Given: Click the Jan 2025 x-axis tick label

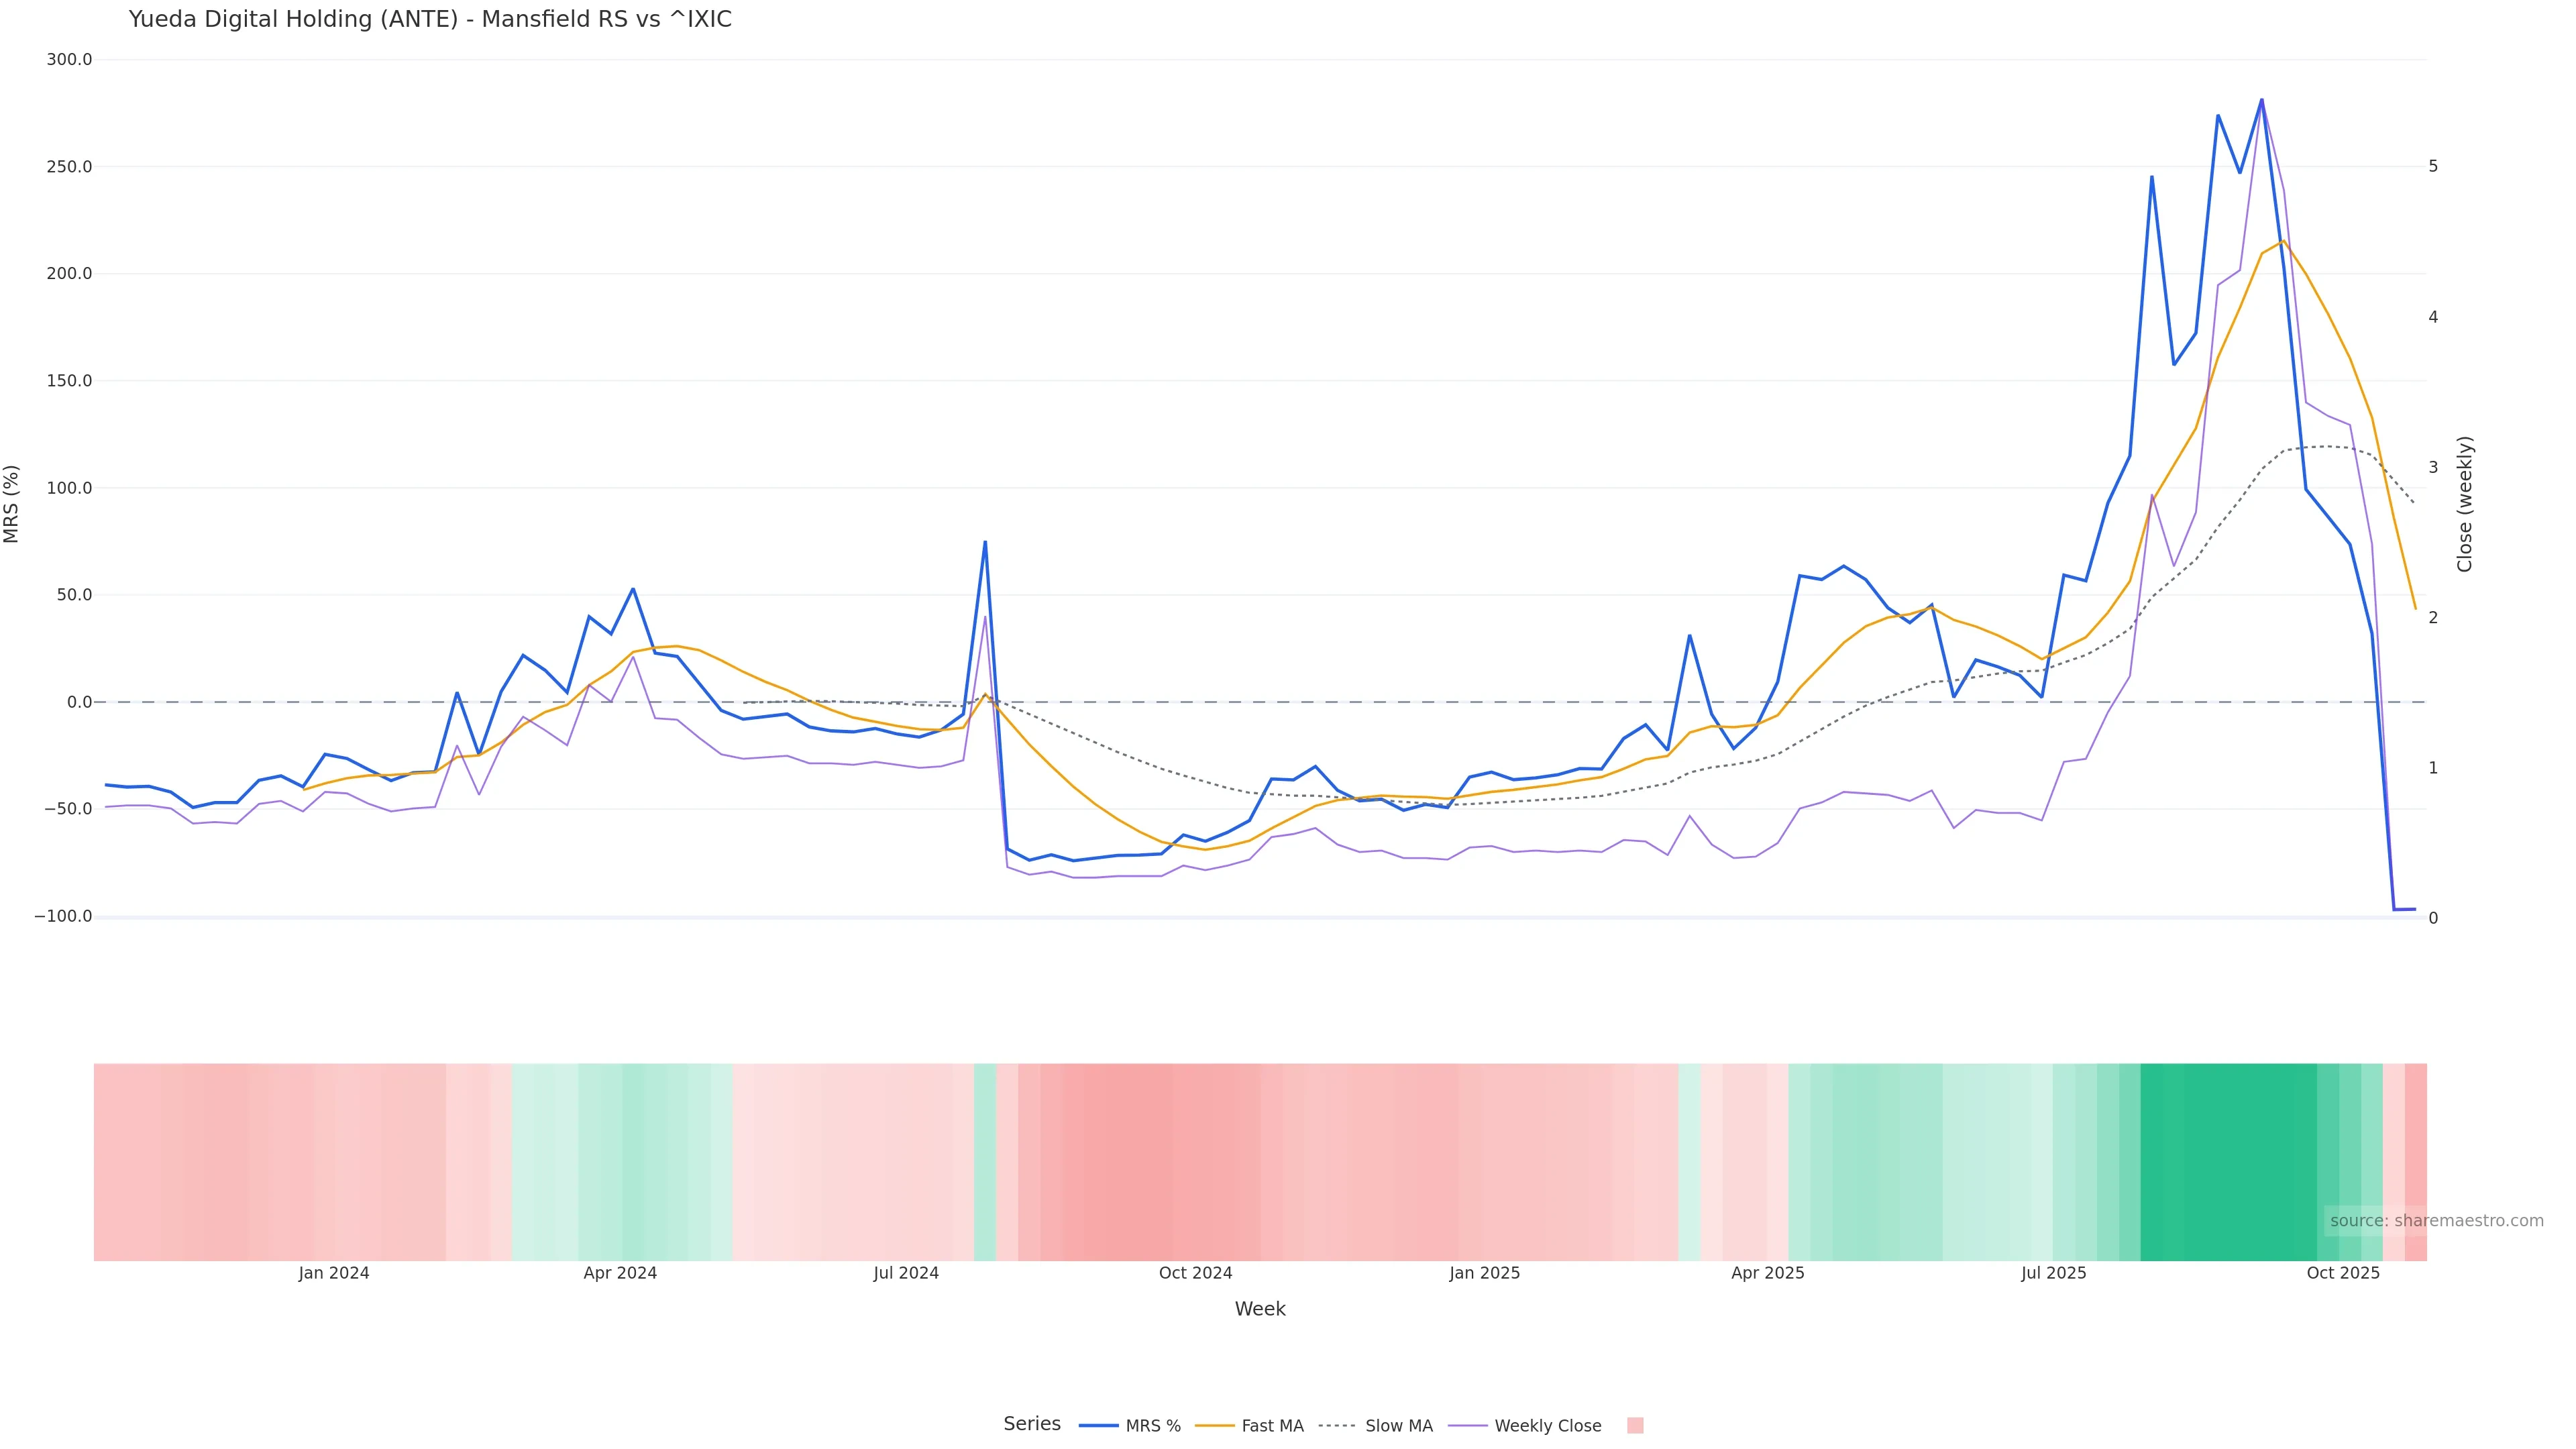Looking at the screenshot, I should [1484, 1273].
